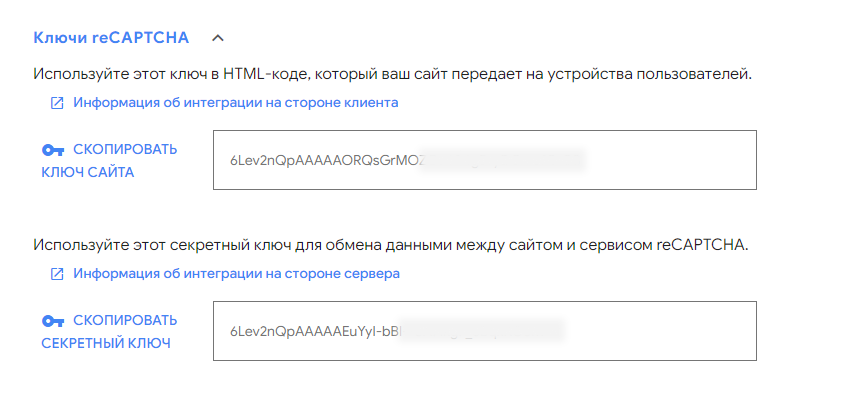Click the external-link icon for client integration info
The image size is (857, 410).
click(x=57, y=103)
